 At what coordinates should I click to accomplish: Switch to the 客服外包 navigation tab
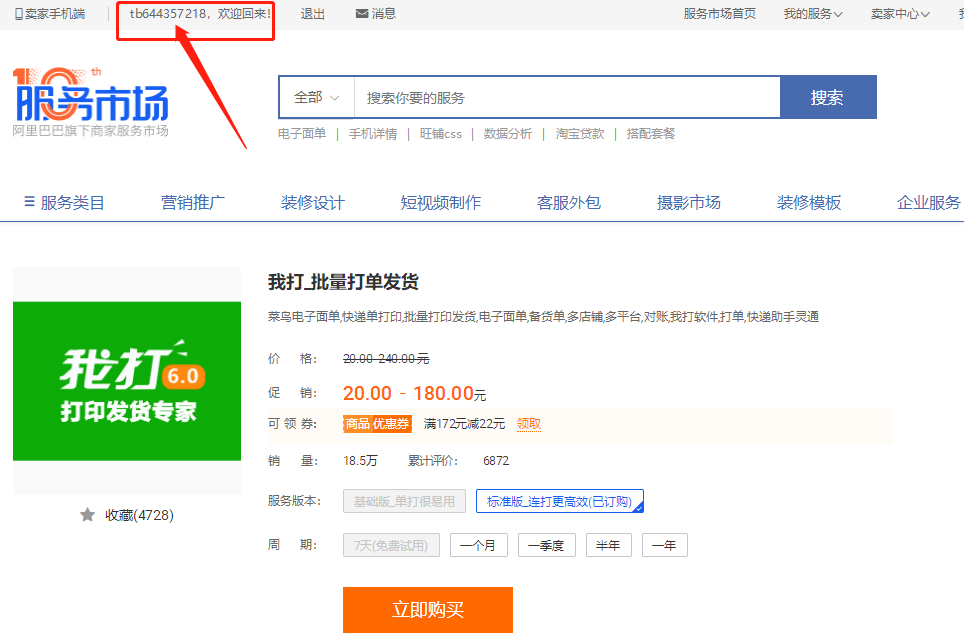coord(568,201)
